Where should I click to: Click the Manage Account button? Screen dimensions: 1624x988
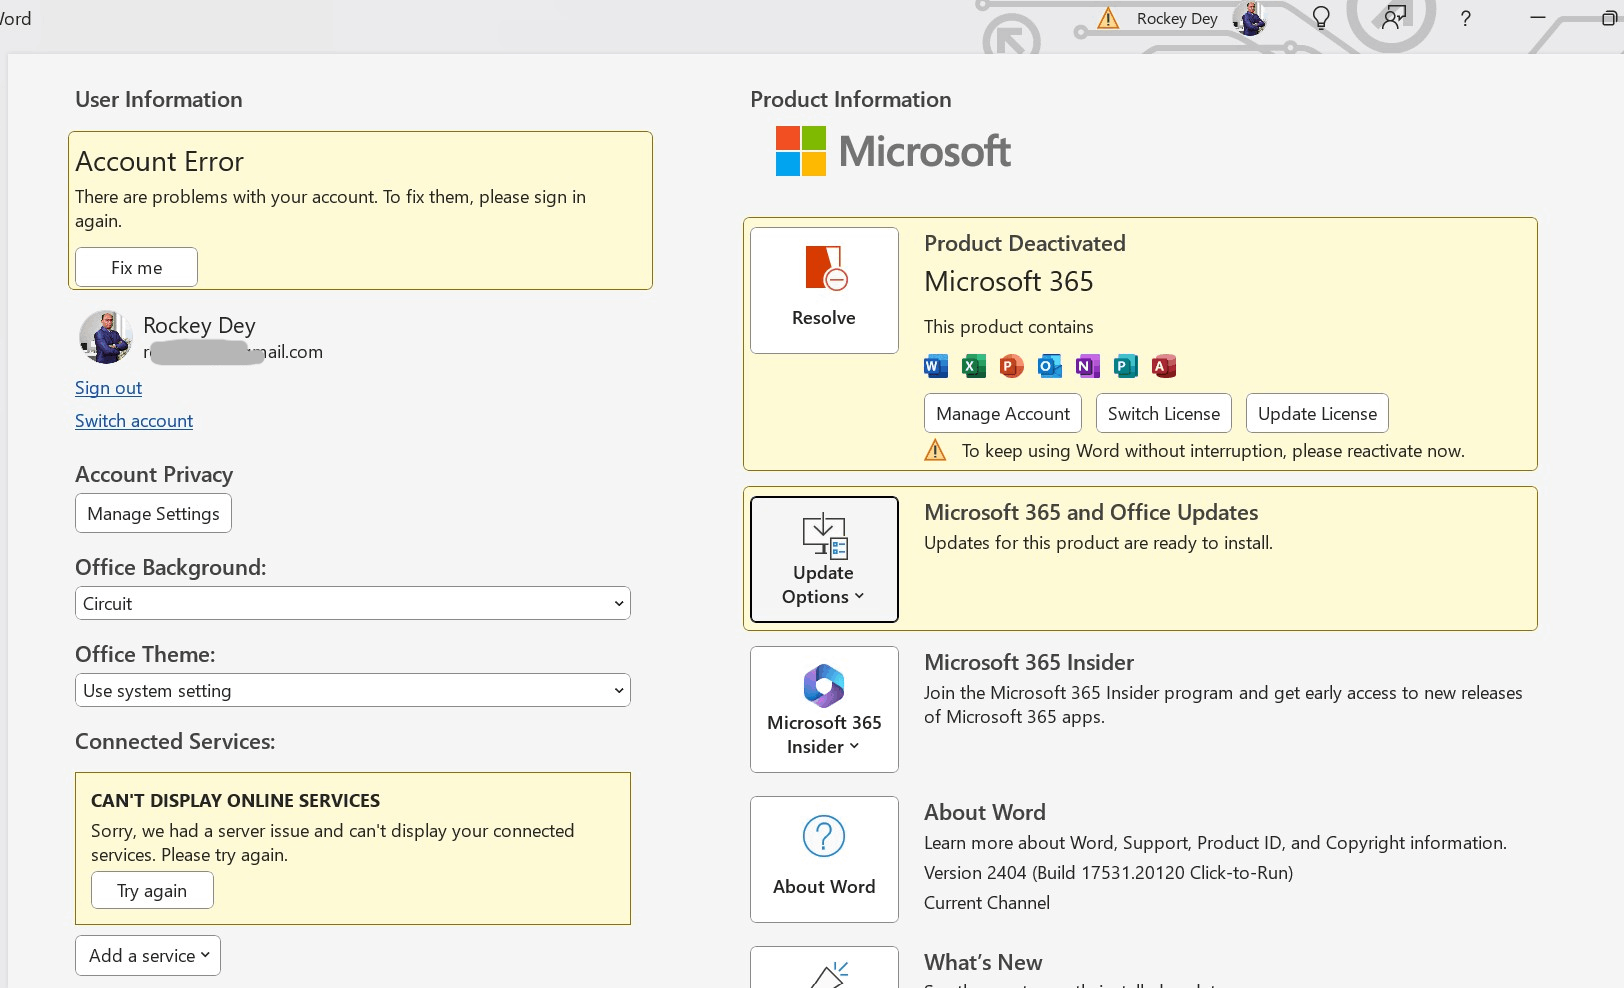pos(1003,413)
